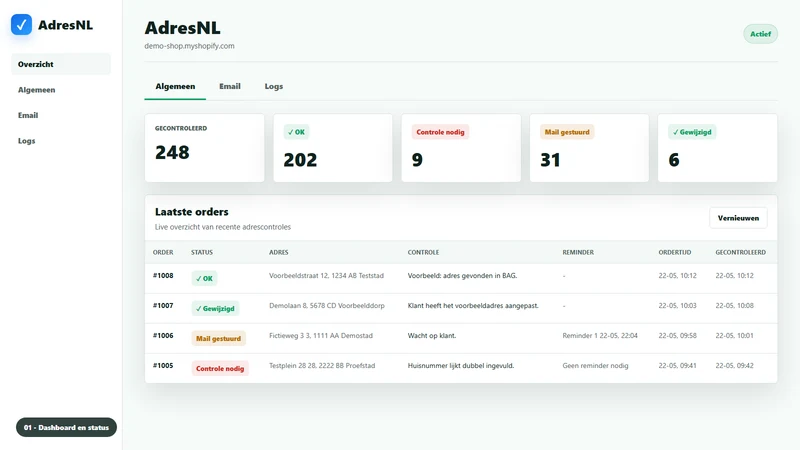Click the Controle nodig badge of order #1005
This screenshot has width=800, height=450.
(220, 368)
